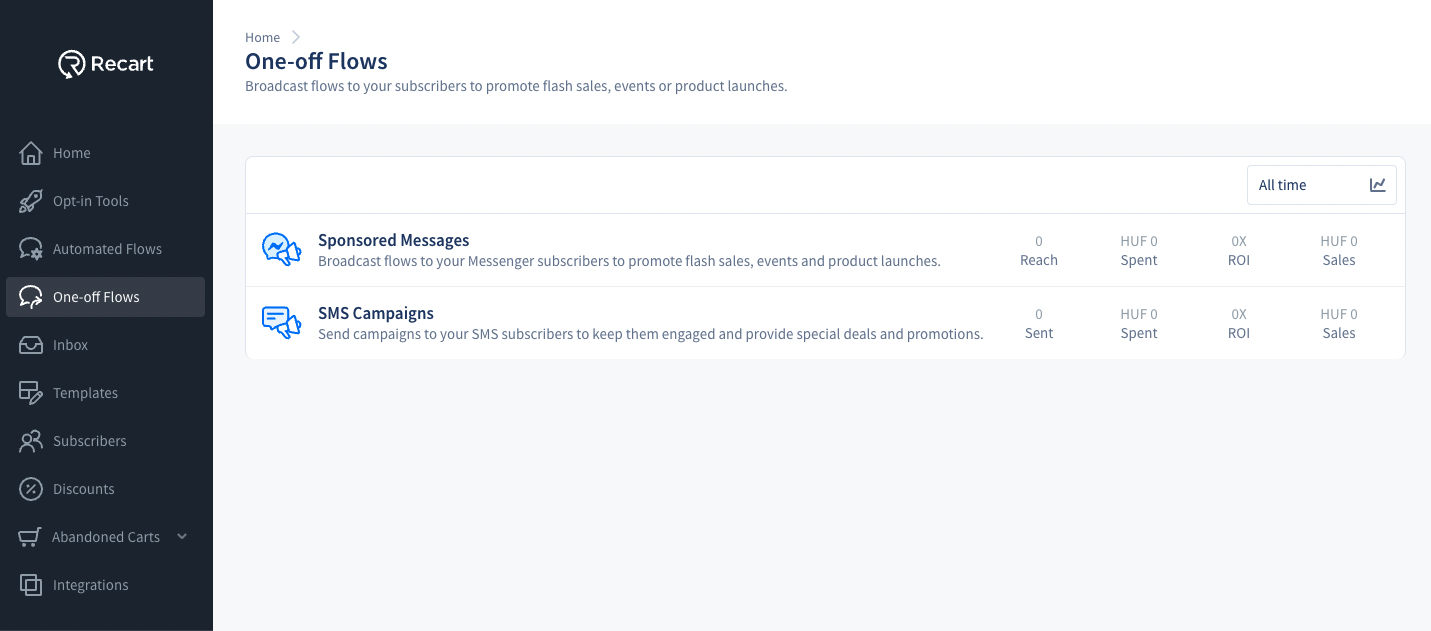The height and width of the screenshot is (631, 1431).
Task: Open the SMS Campaigns title link
Action: click(375, 313)
